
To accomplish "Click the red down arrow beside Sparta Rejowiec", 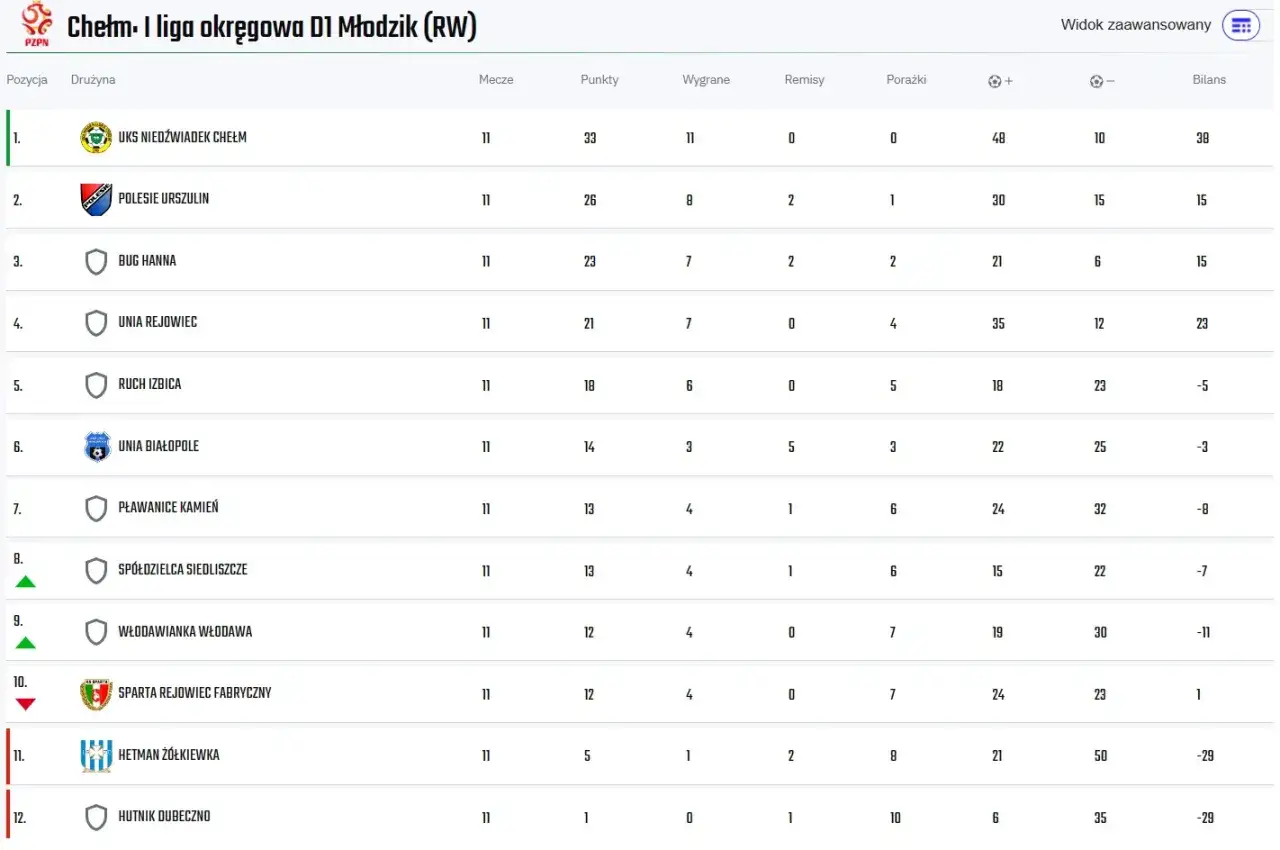I will pos(24,705).
